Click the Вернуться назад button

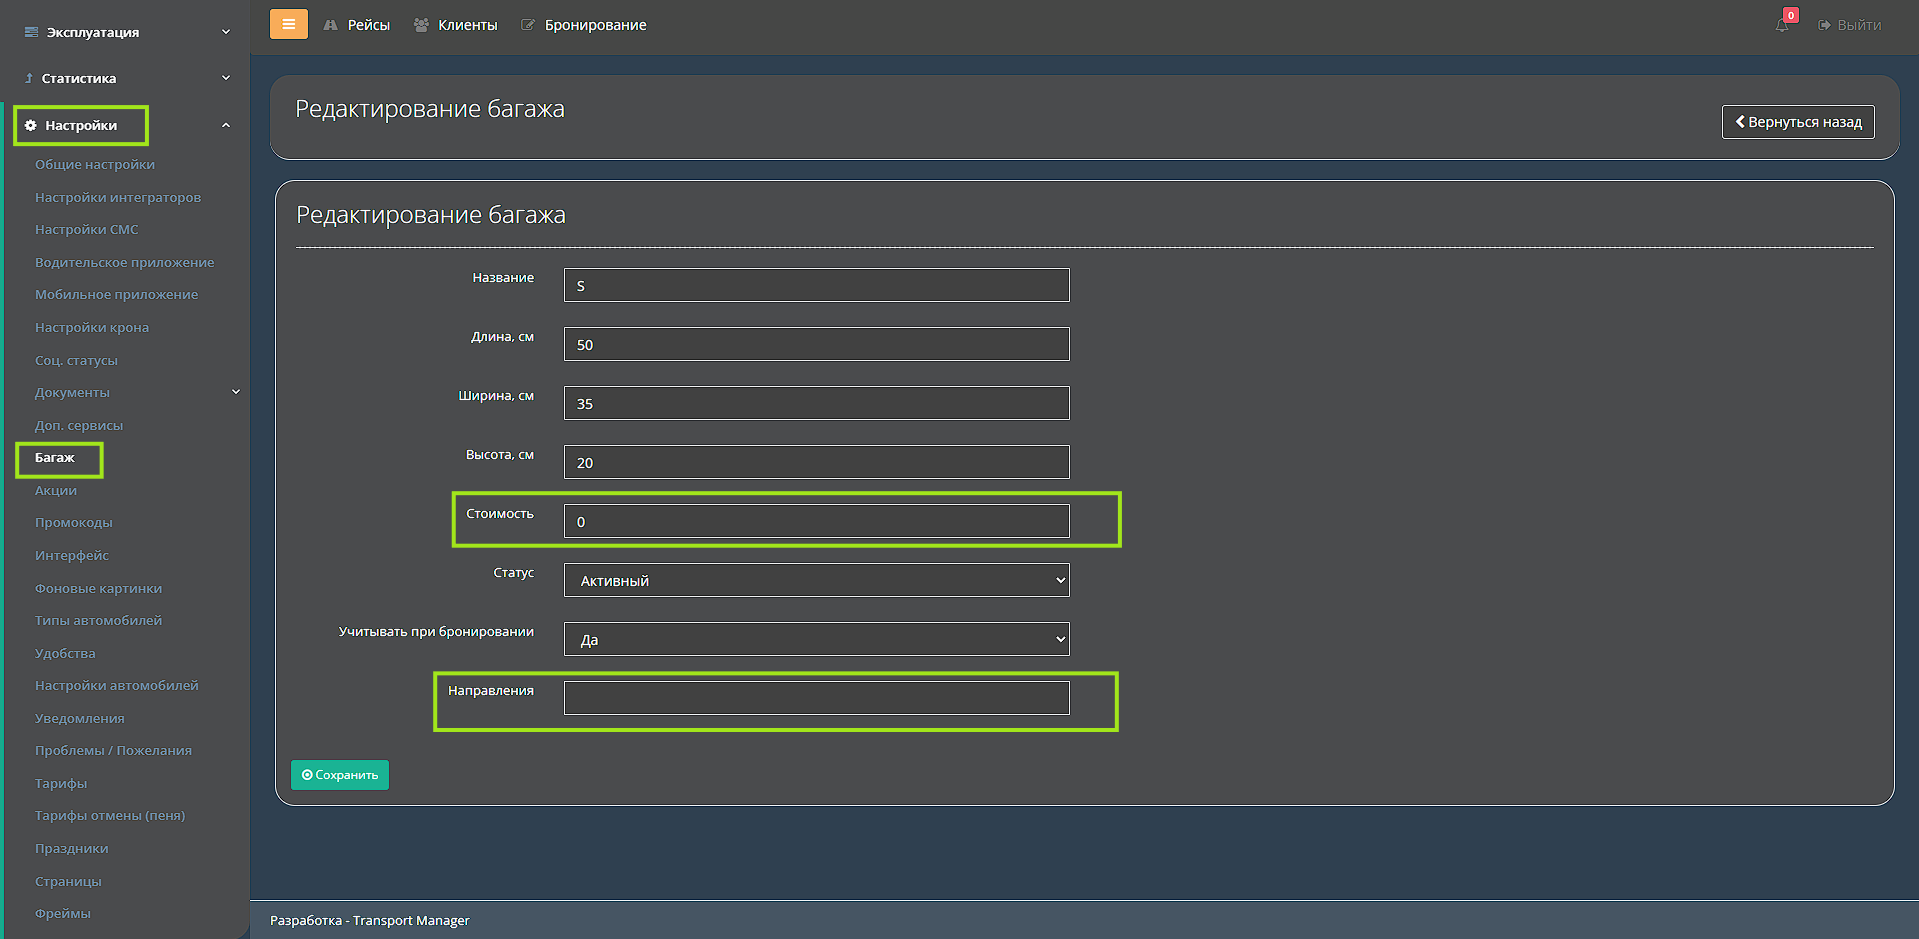pos(1797,122)
